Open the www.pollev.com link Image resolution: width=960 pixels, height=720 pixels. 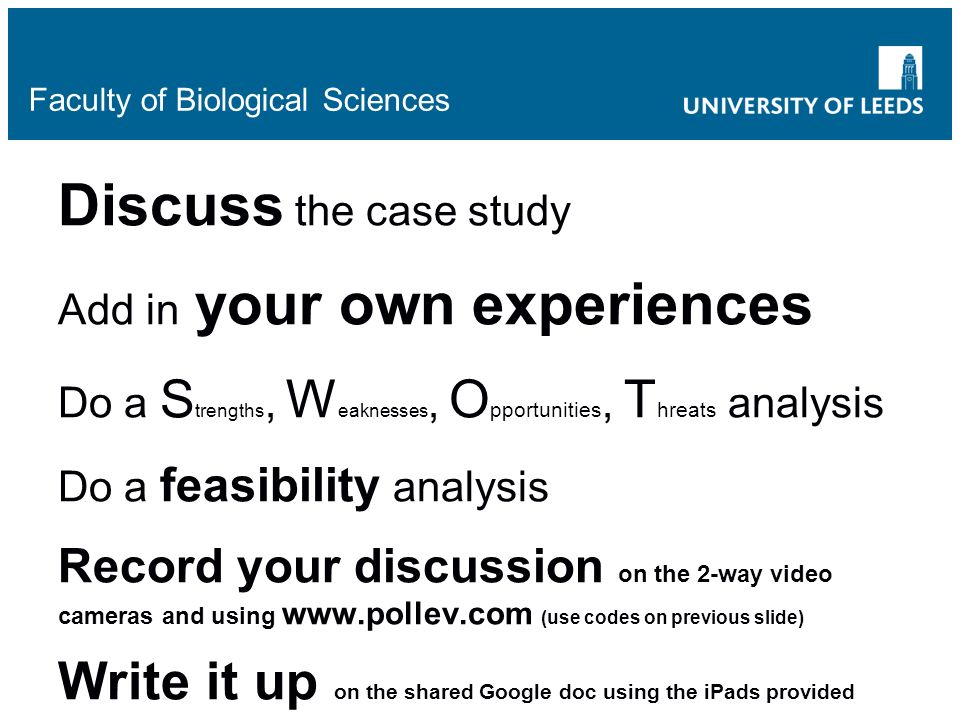[x=407, y=614]
